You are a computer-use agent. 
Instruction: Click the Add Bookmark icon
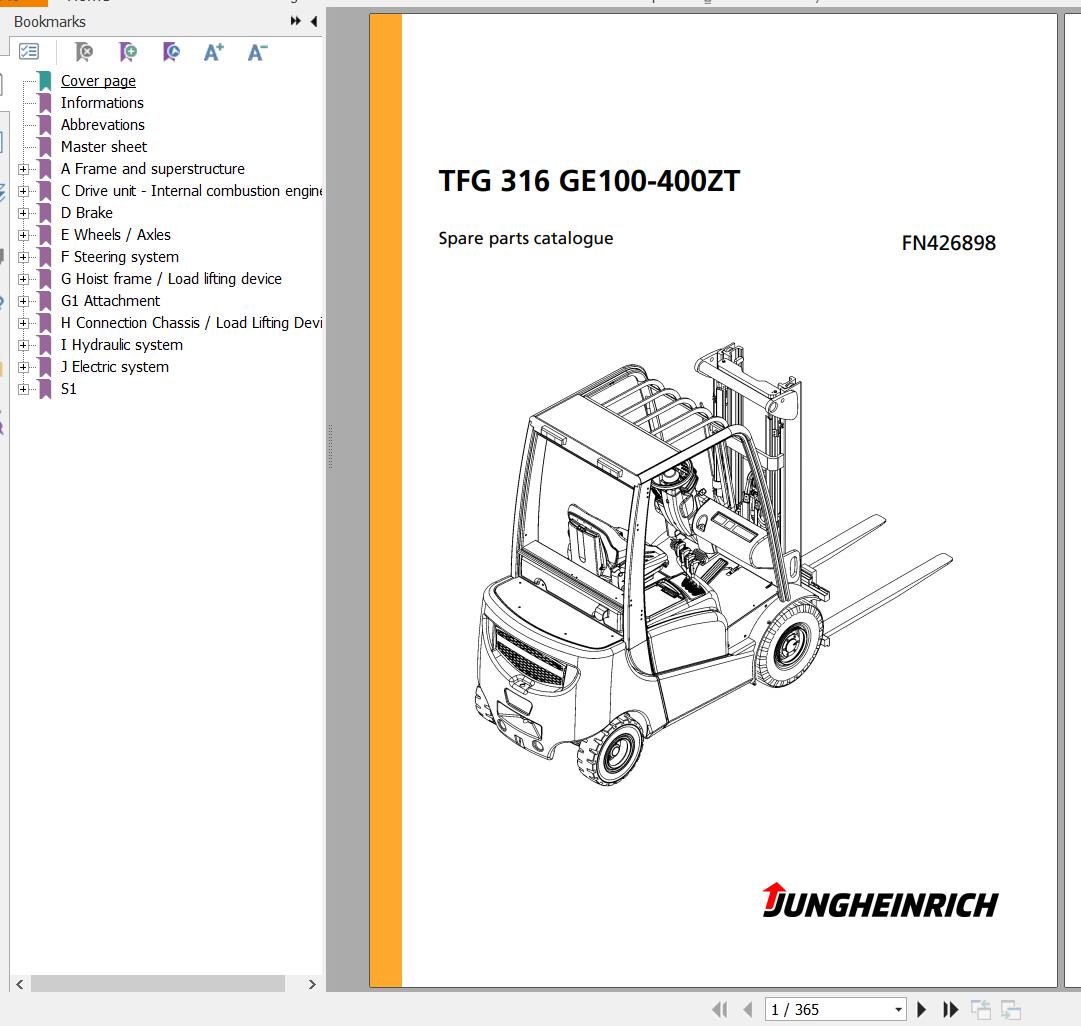(x=127, y=52)
